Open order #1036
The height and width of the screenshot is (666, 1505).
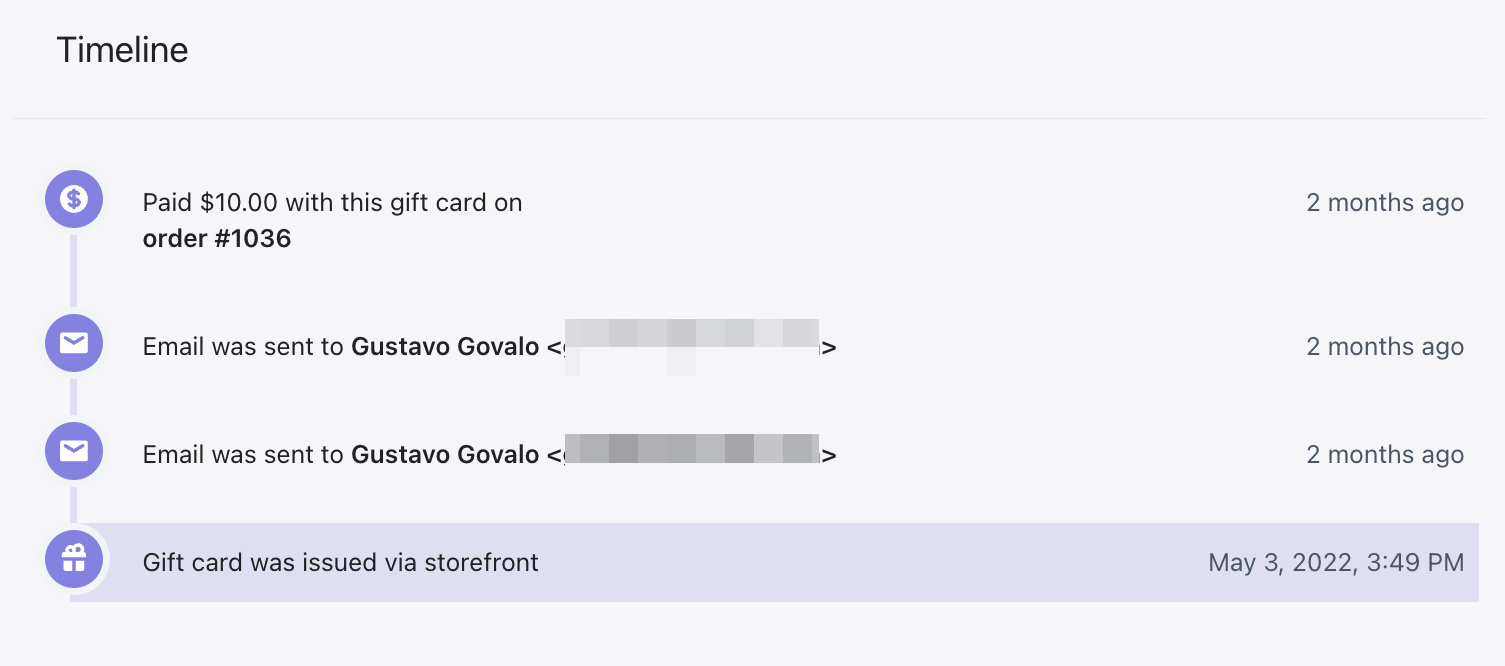pyautogui.click(x=217, y=239)
